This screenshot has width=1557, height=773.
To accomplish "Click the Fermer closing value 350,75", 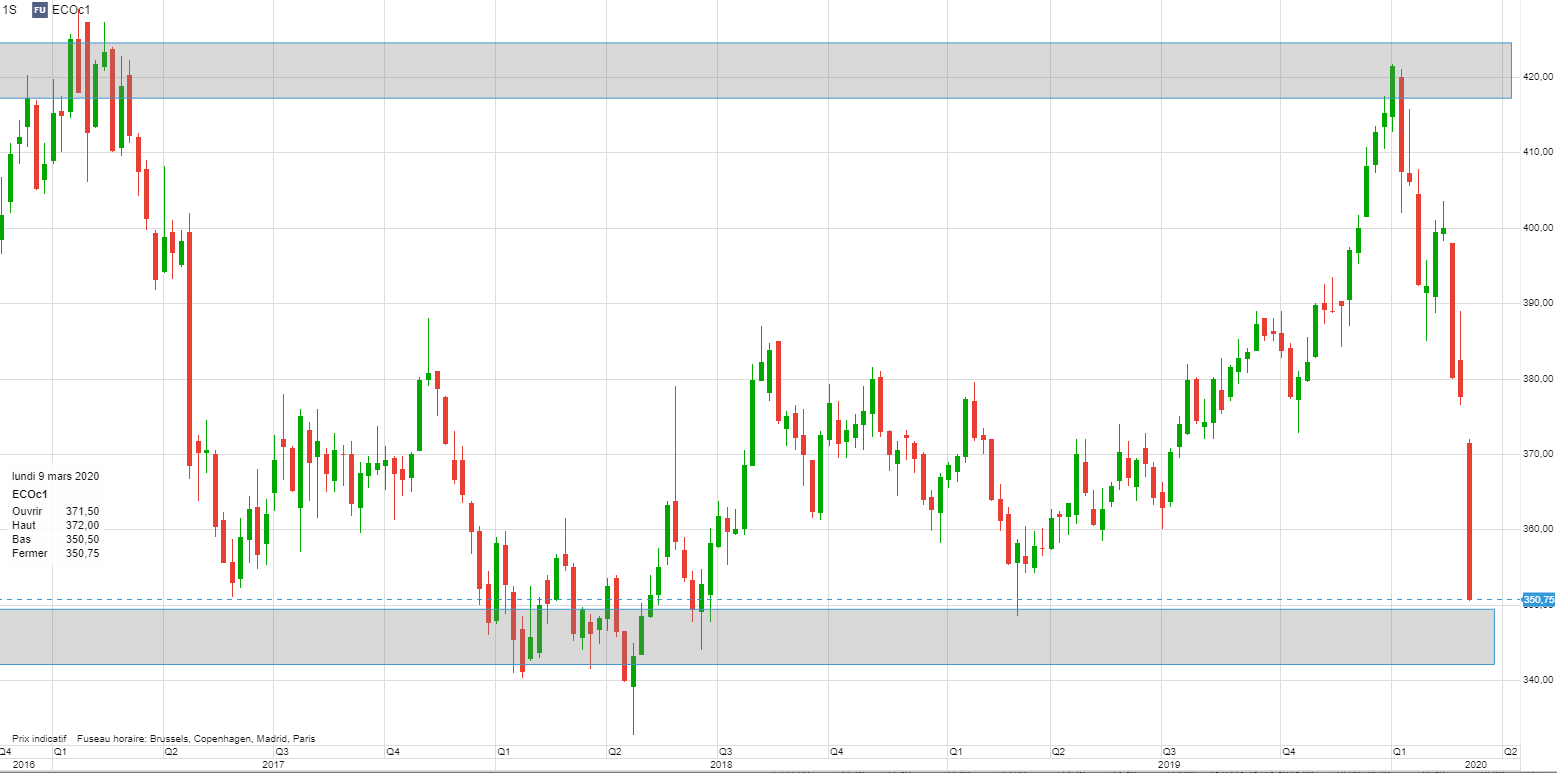I will click(82, 553).
